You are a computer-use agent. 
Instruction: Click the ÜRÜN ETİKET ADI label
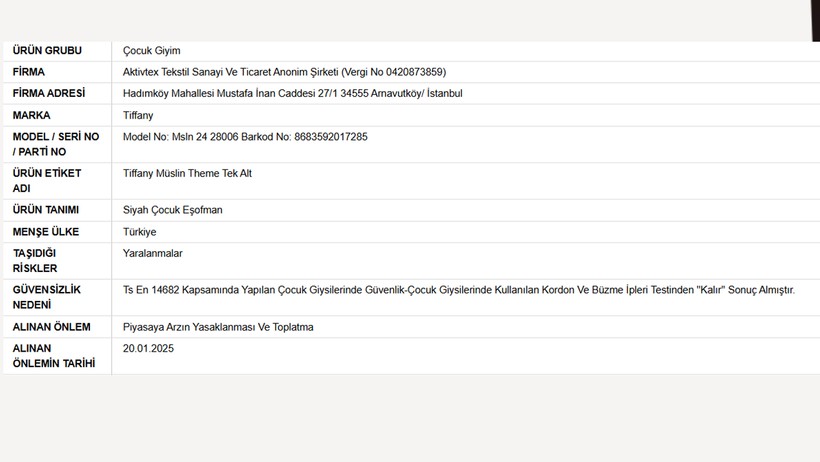pyautogui.click(x=47, y=181)
